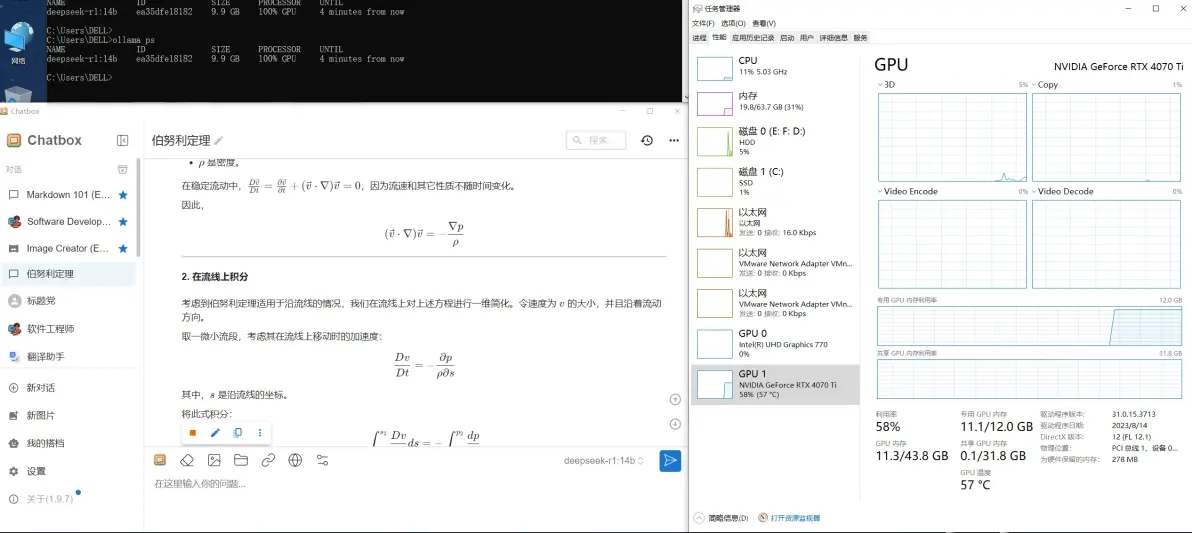Send the message with the blue arrow button
Screen dimensions: 1192x533
tap(670, 460)
